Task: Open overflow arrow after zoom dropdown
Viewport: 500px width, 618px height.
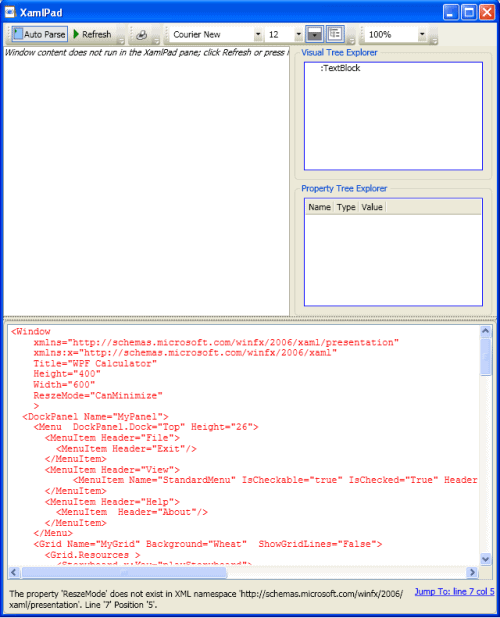Action: 434,41
